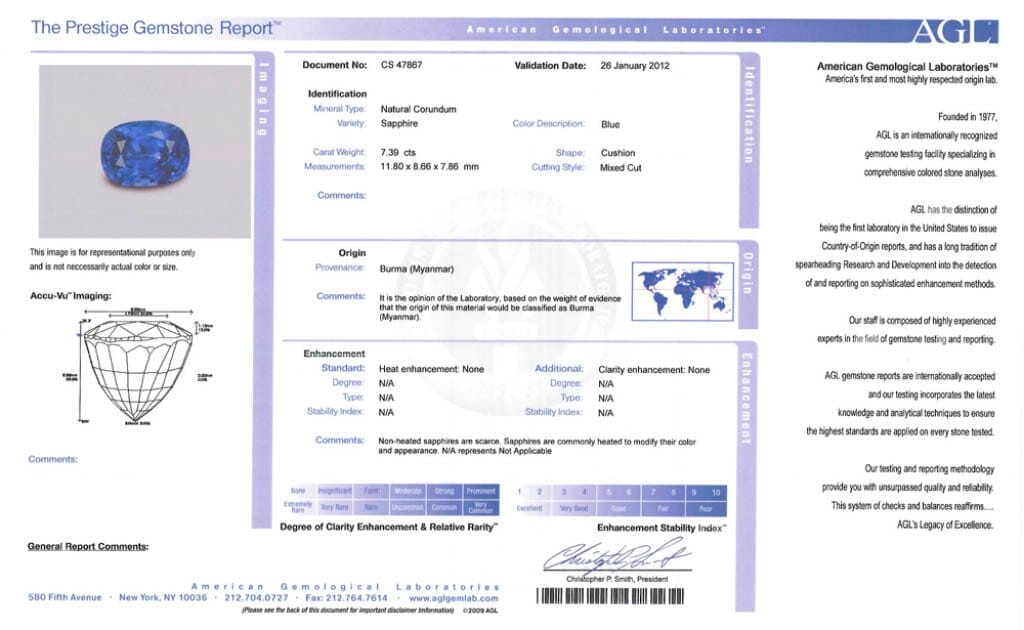The height and width of the screenshot is (630, 1024).
Task: Click "New York, NY 10036" text
Action: (163, 597)
